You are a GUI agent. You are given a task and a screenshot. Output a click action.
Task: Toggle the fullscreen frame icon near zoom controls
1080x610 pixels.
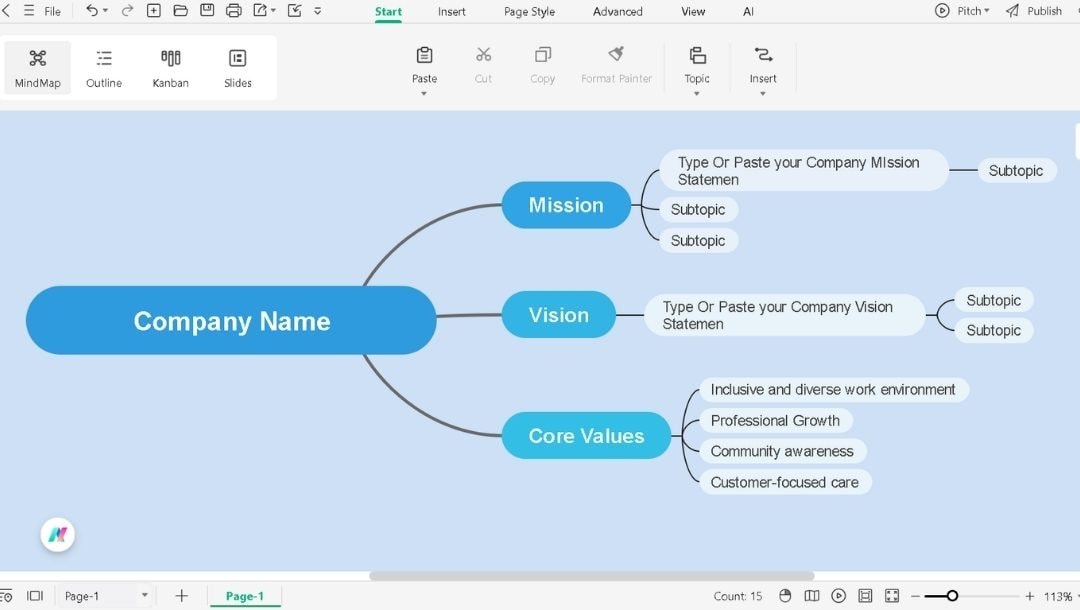892,595
